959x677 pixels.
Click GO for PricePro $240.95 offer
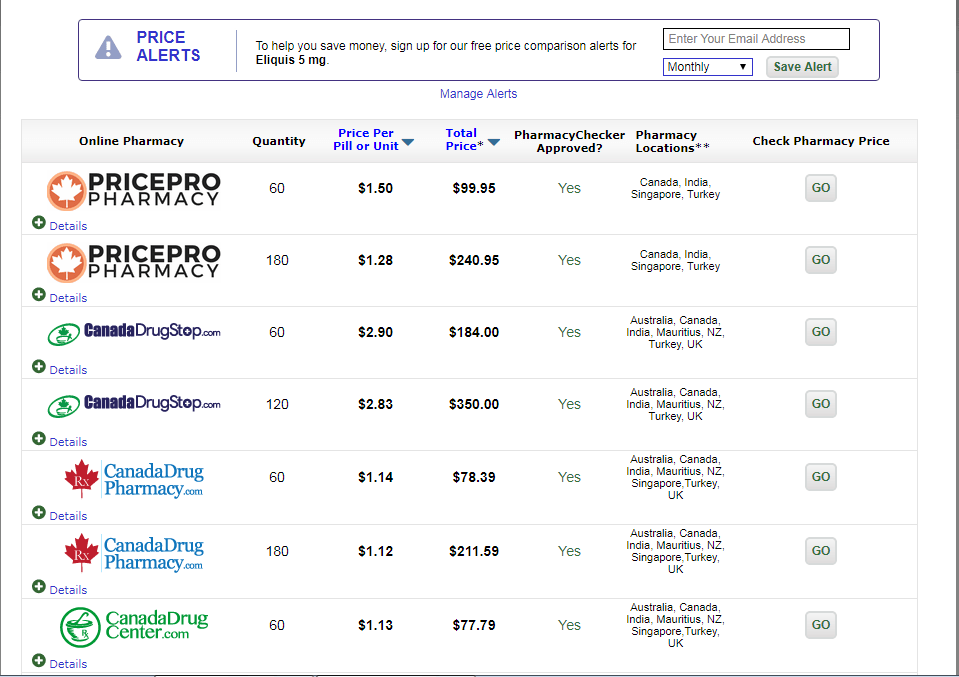coord(820,260)
